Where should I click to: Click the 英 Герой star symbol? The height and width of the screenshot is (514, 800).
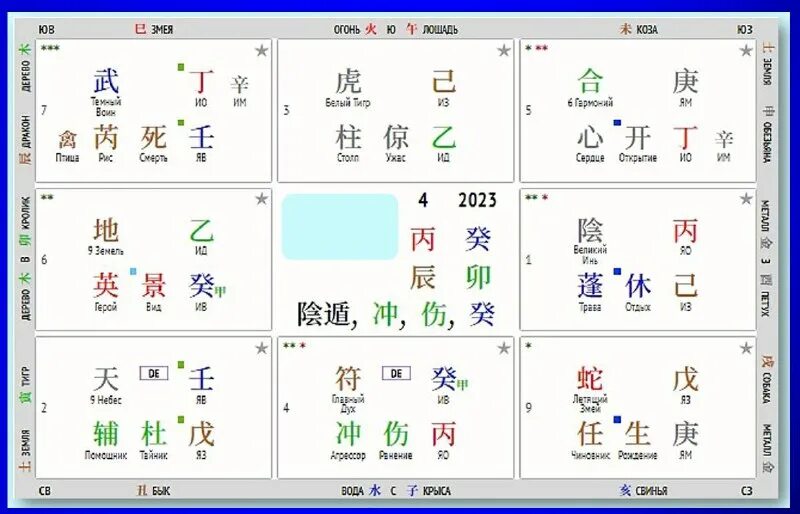point(106,286)
